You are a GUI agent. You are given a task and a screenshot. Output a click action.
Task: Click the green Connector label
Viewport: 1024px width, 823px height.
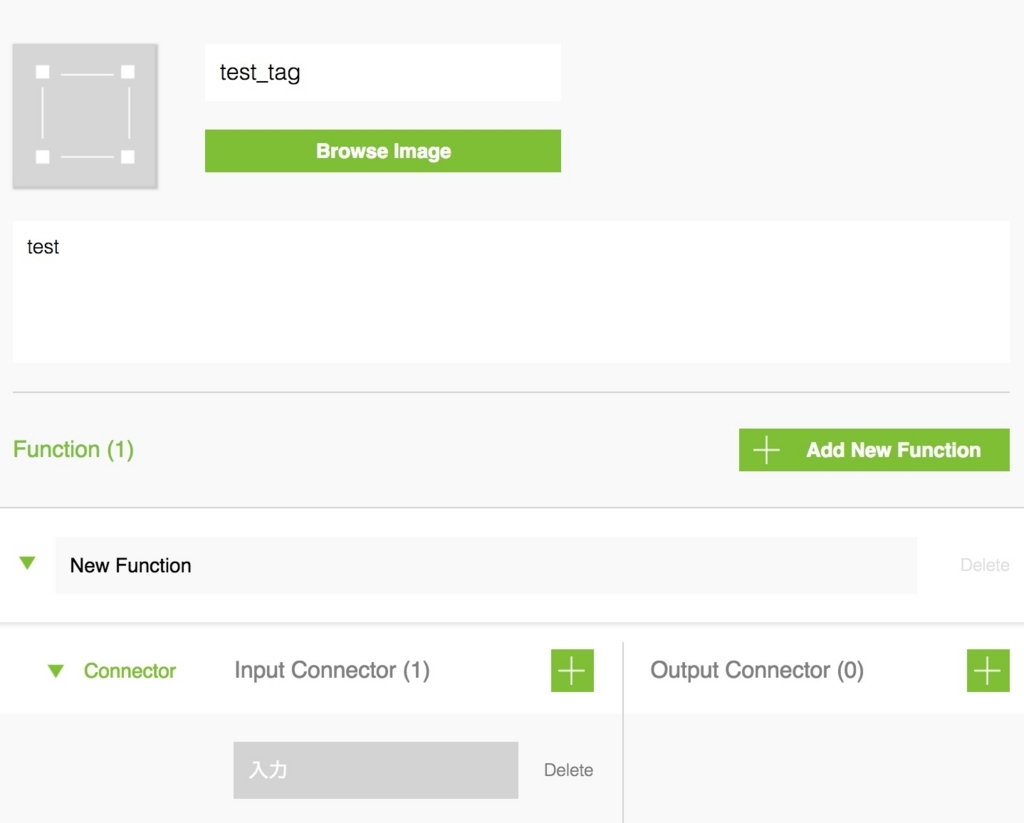(129, 671)
